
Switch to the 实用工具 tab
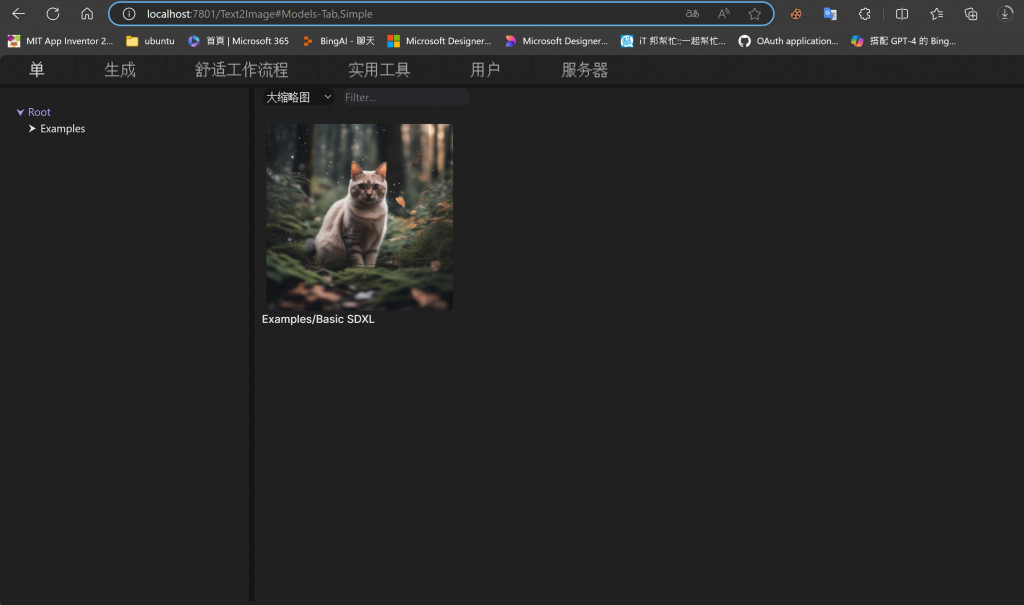pyautogui.click(x=379, y=70)
